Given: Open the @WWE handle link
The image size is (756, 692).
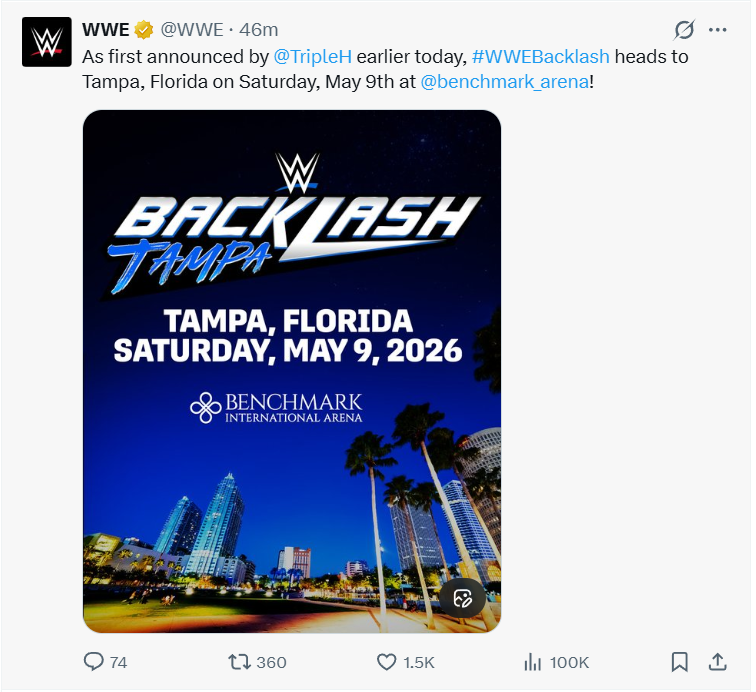Looking at the screenshot, I should pyautogui.click(x=192, y=29).
